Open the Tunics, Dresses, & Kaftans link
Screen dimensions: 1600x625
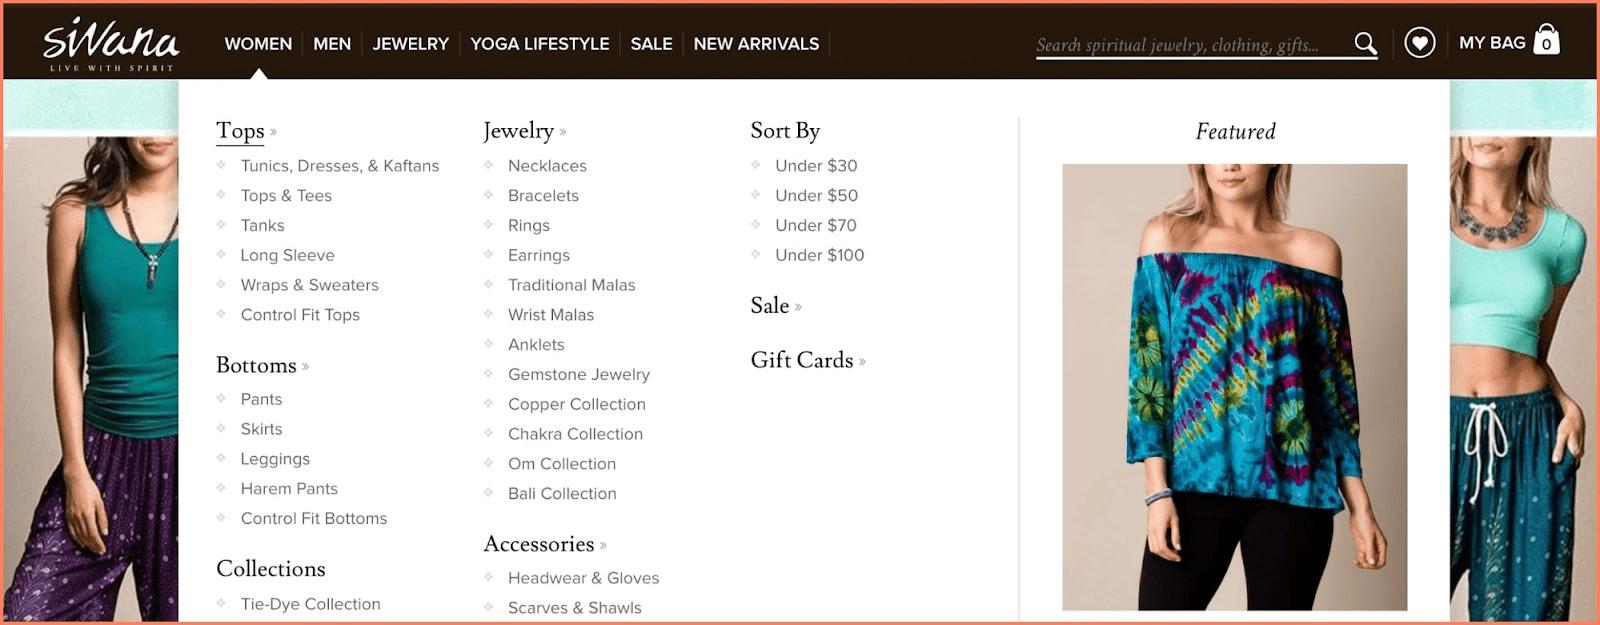tap(340, 166)
